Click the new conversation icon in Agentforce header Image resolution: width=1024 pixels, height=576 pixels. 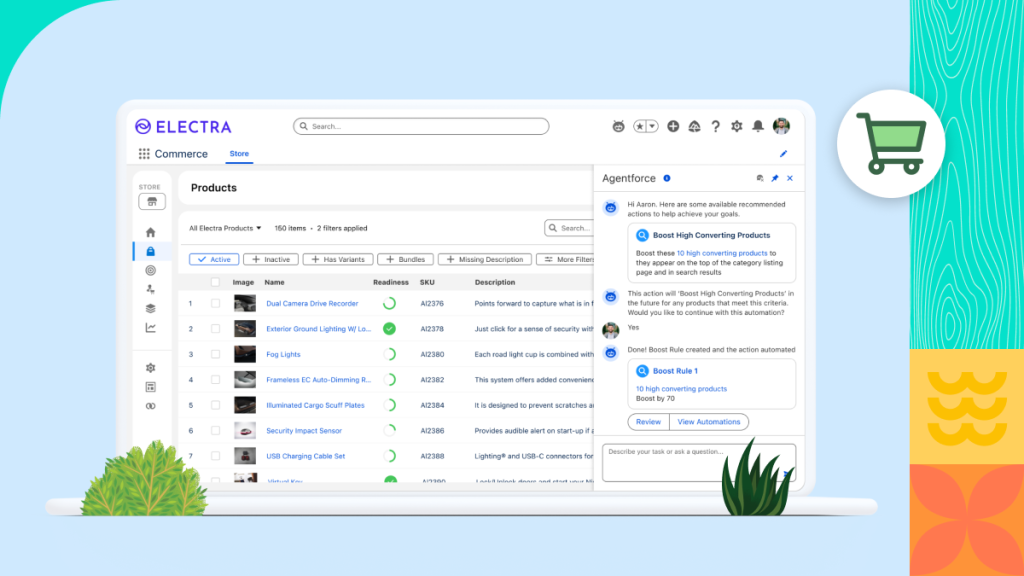pos(760,178)
